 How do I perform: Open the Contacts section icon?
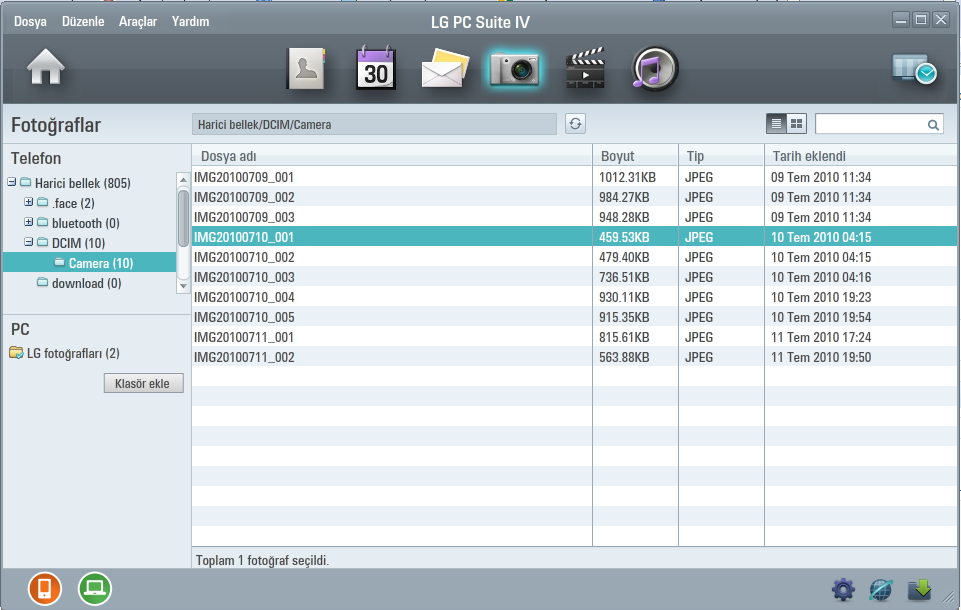pyautogui.click(x=307, y=69)
